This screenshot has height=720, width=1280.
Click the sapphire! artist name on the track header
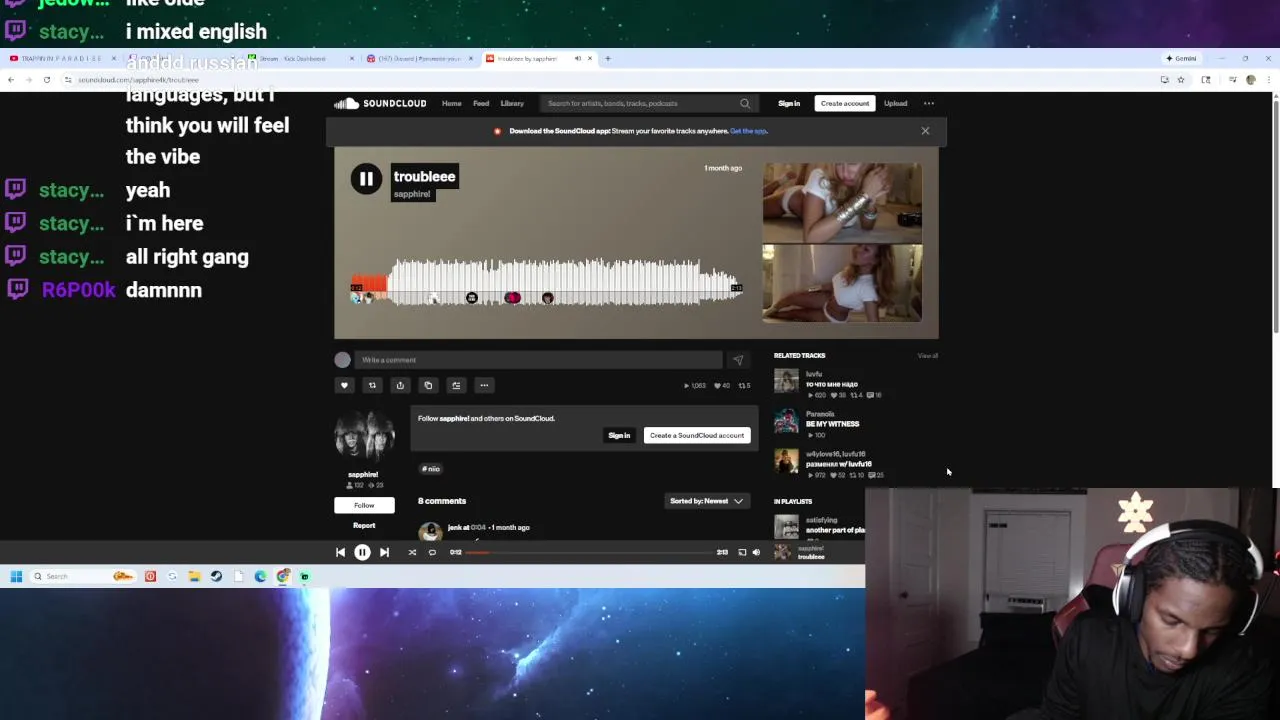pyautogui.click(x=412, y=194)
